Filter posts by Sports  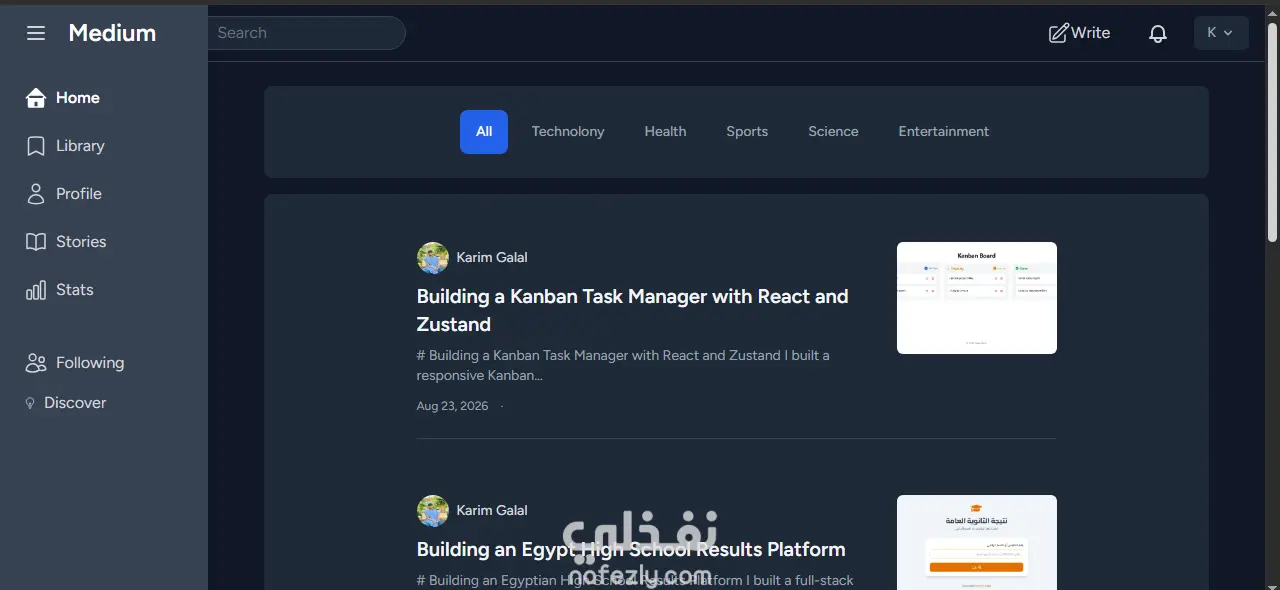click(x=747, y=132)
